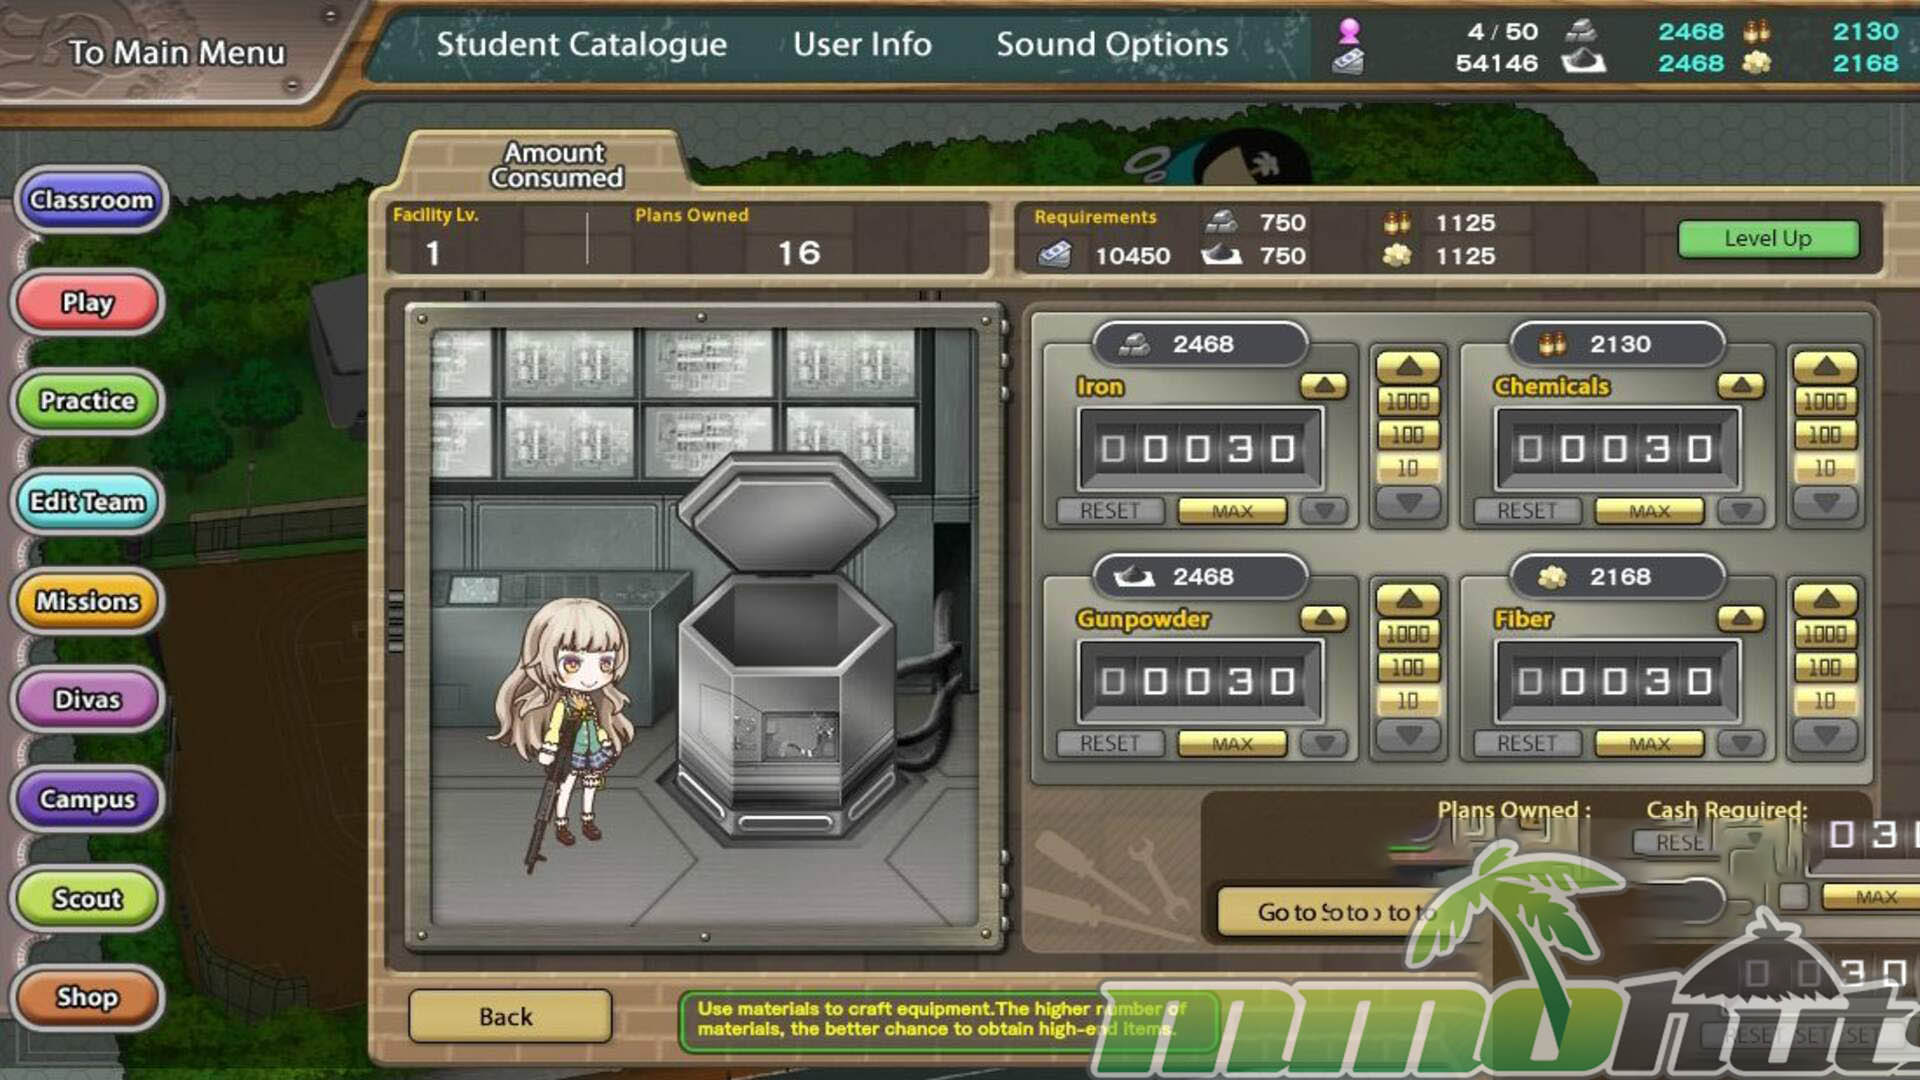Click small up arrow beside Fiber label
Image resolution: width=1920 pixels, height=1080 pixels.
pos(1740,619)
